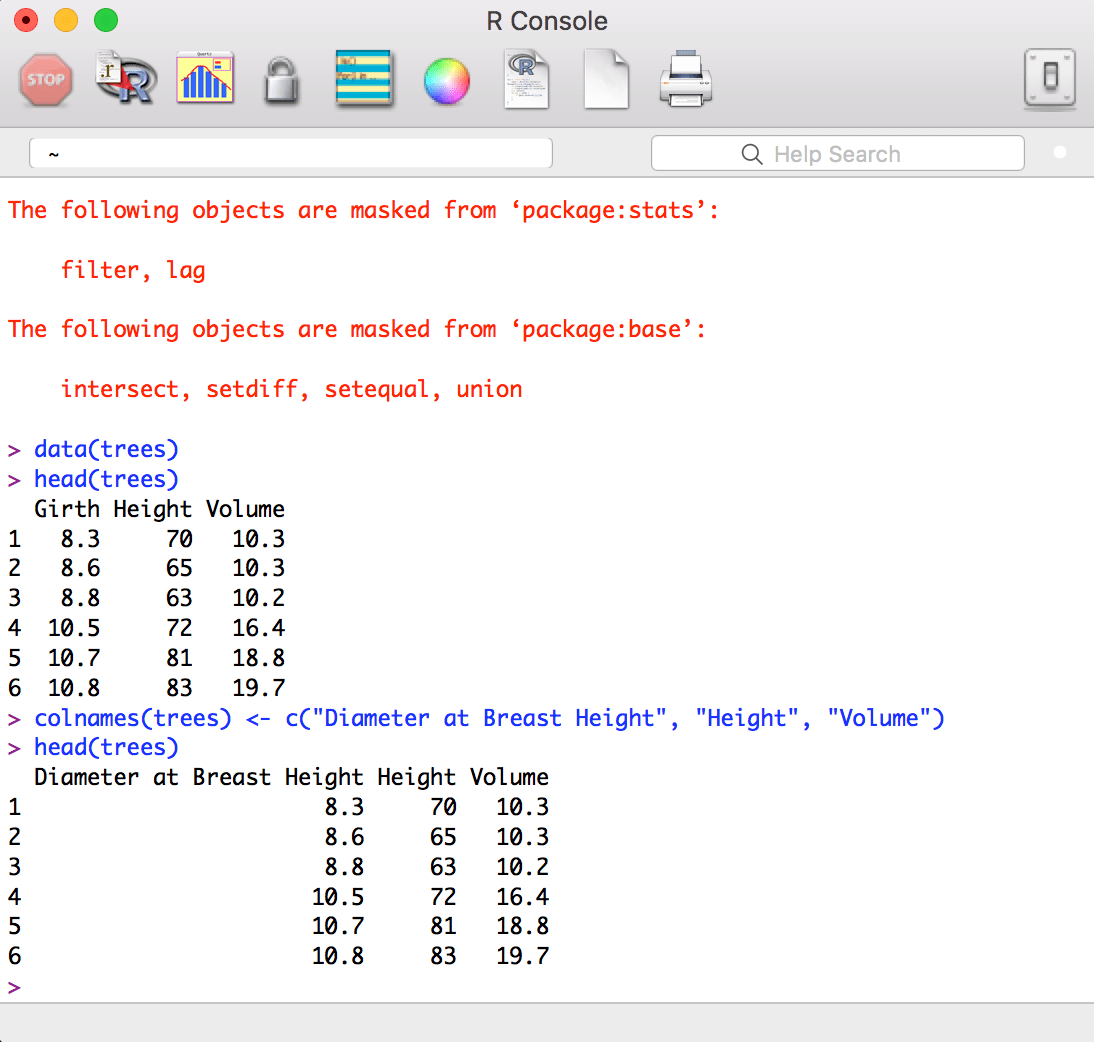
Task: Click the head(trees) command text
Action: (105, 479)
